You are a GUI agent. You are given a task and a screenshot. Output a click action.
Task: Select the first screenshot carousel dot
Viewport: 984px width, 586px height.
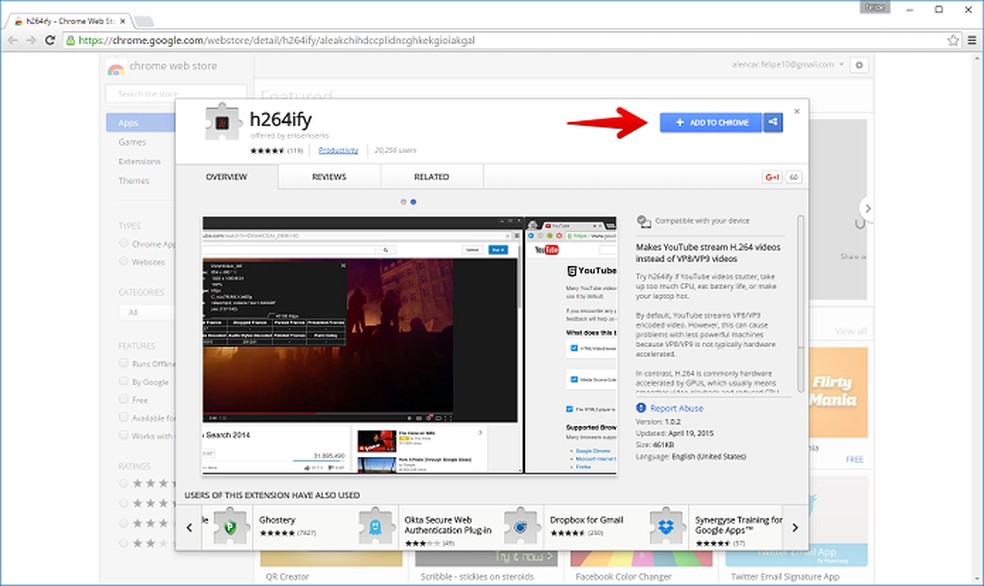[404, 202]
